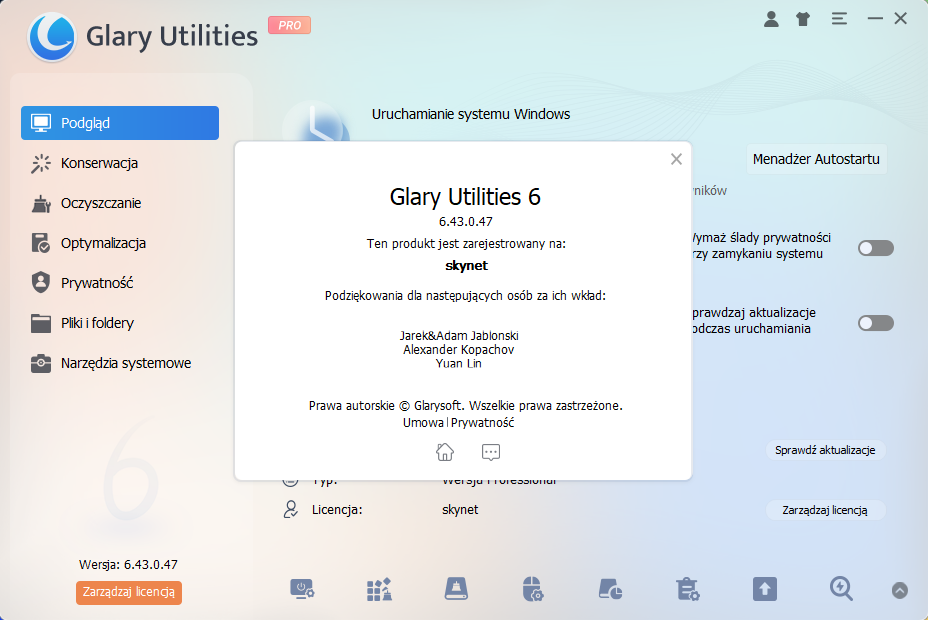Click the orange Zarządzaj licencją button

coord(128,592)
